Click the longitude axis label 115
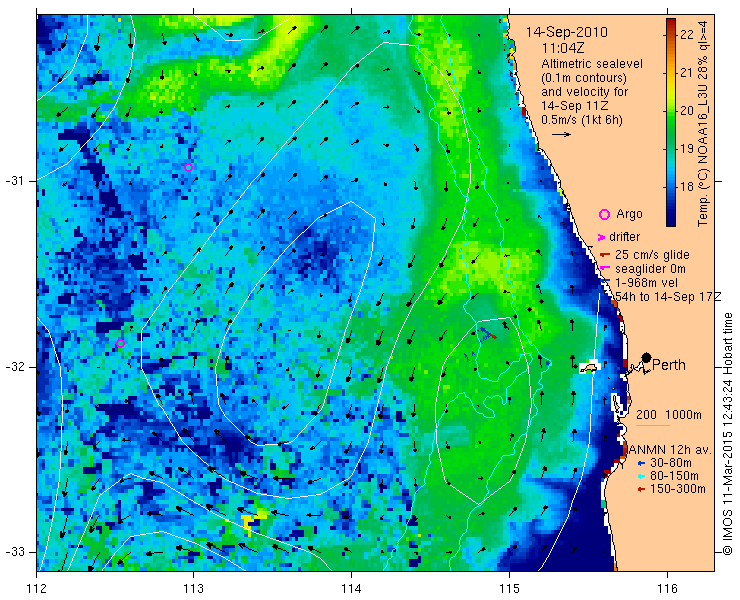 point(509,589)
